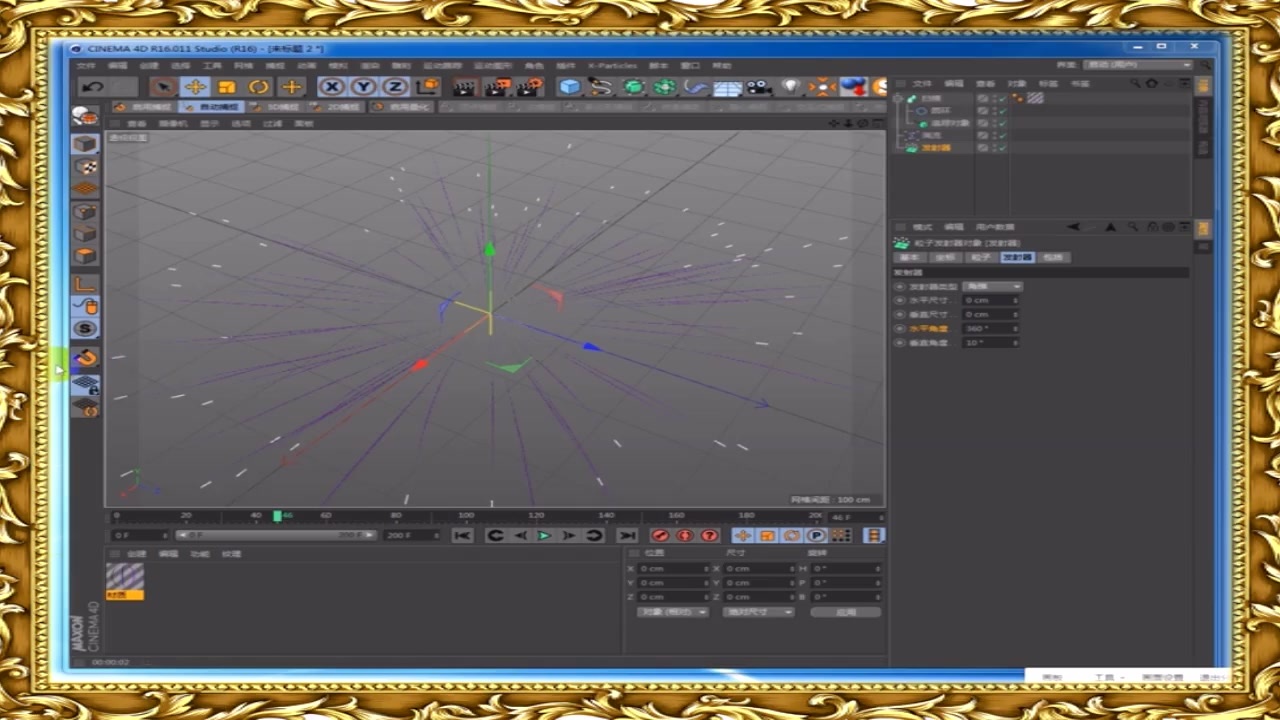Click the X position field showing 0 cm
Screen dimensions: 1280x720
tap(674, 568)
